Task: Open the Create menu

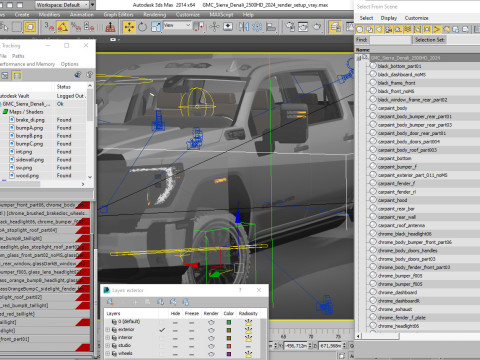Action: tap(22, 15)
